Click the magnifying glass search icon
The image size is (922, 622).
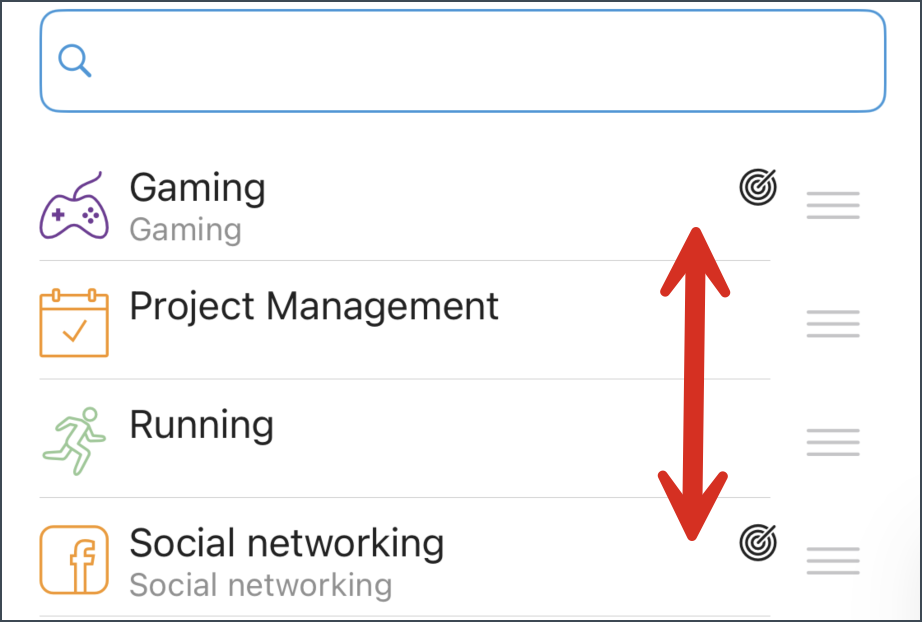[74, 61]
